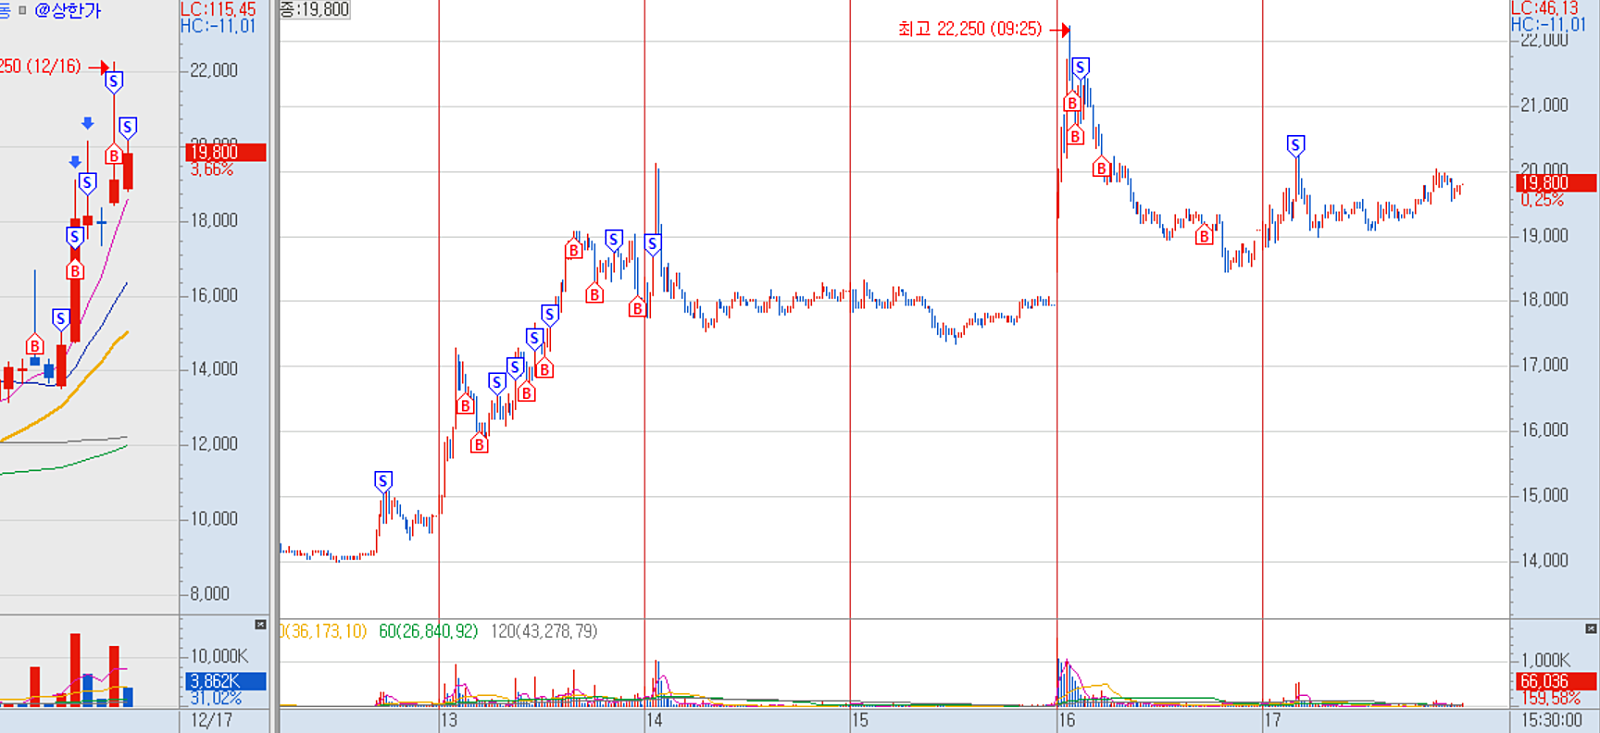This screenshot has height=733, width=1600.
Task: Click the sell marker after the day 17 line
Action: (x=1296, y=146)
